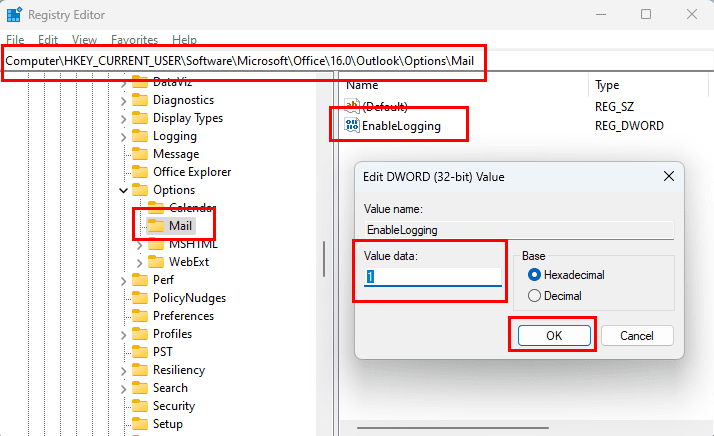This screenshot has width=714, height=436.
Task: Open the View menu
Action: click(84, 40)
